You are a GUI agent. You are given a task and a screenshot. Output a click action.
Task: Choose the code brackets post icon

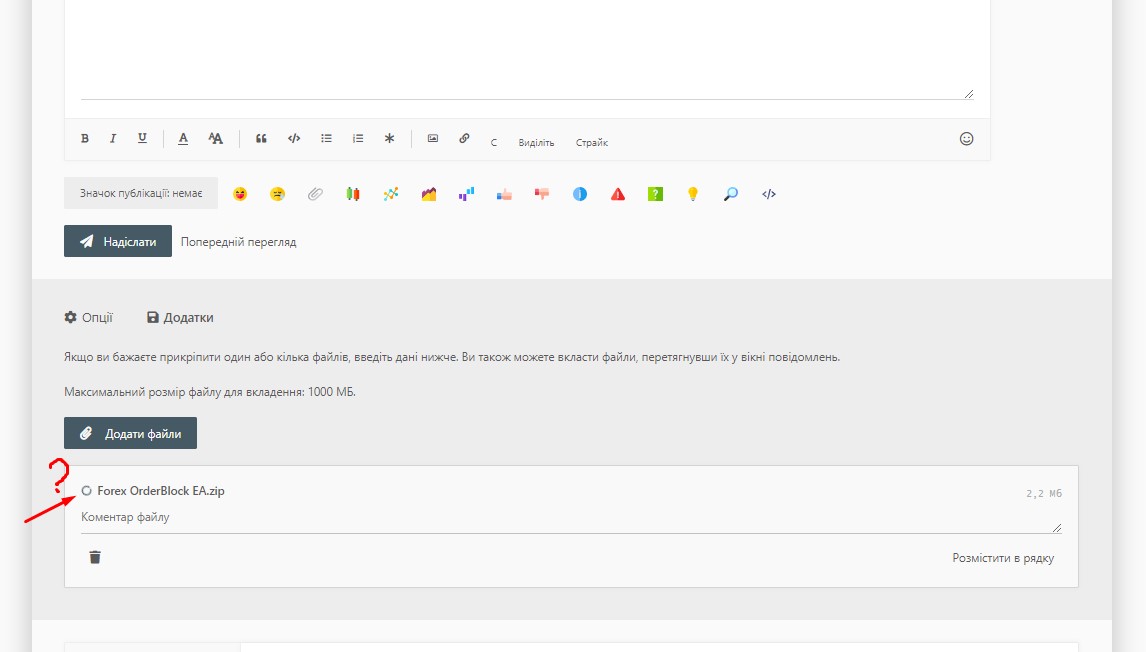click(768, 194)
